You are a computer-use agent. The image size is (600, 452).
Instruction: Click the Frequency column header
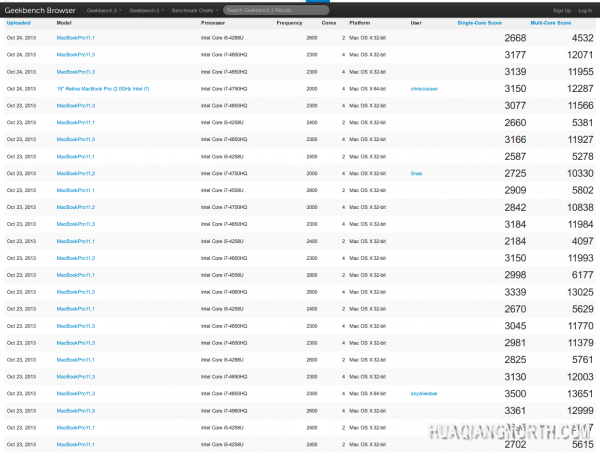[x=289, y=23]
